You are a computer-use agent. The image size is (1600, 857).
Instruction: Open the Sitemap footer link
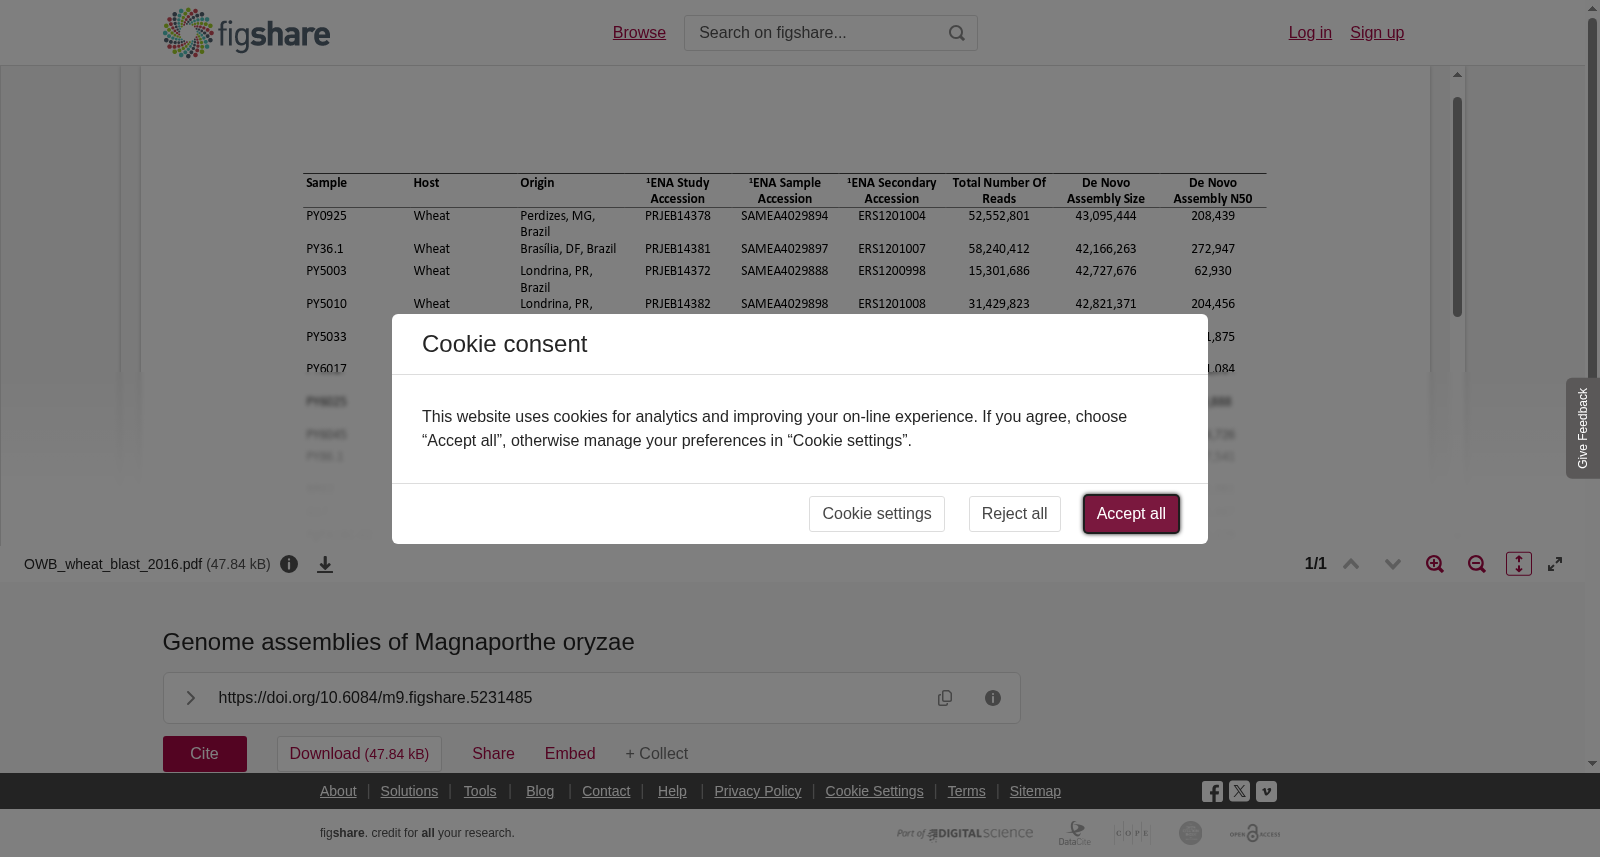click(1035, 791)
